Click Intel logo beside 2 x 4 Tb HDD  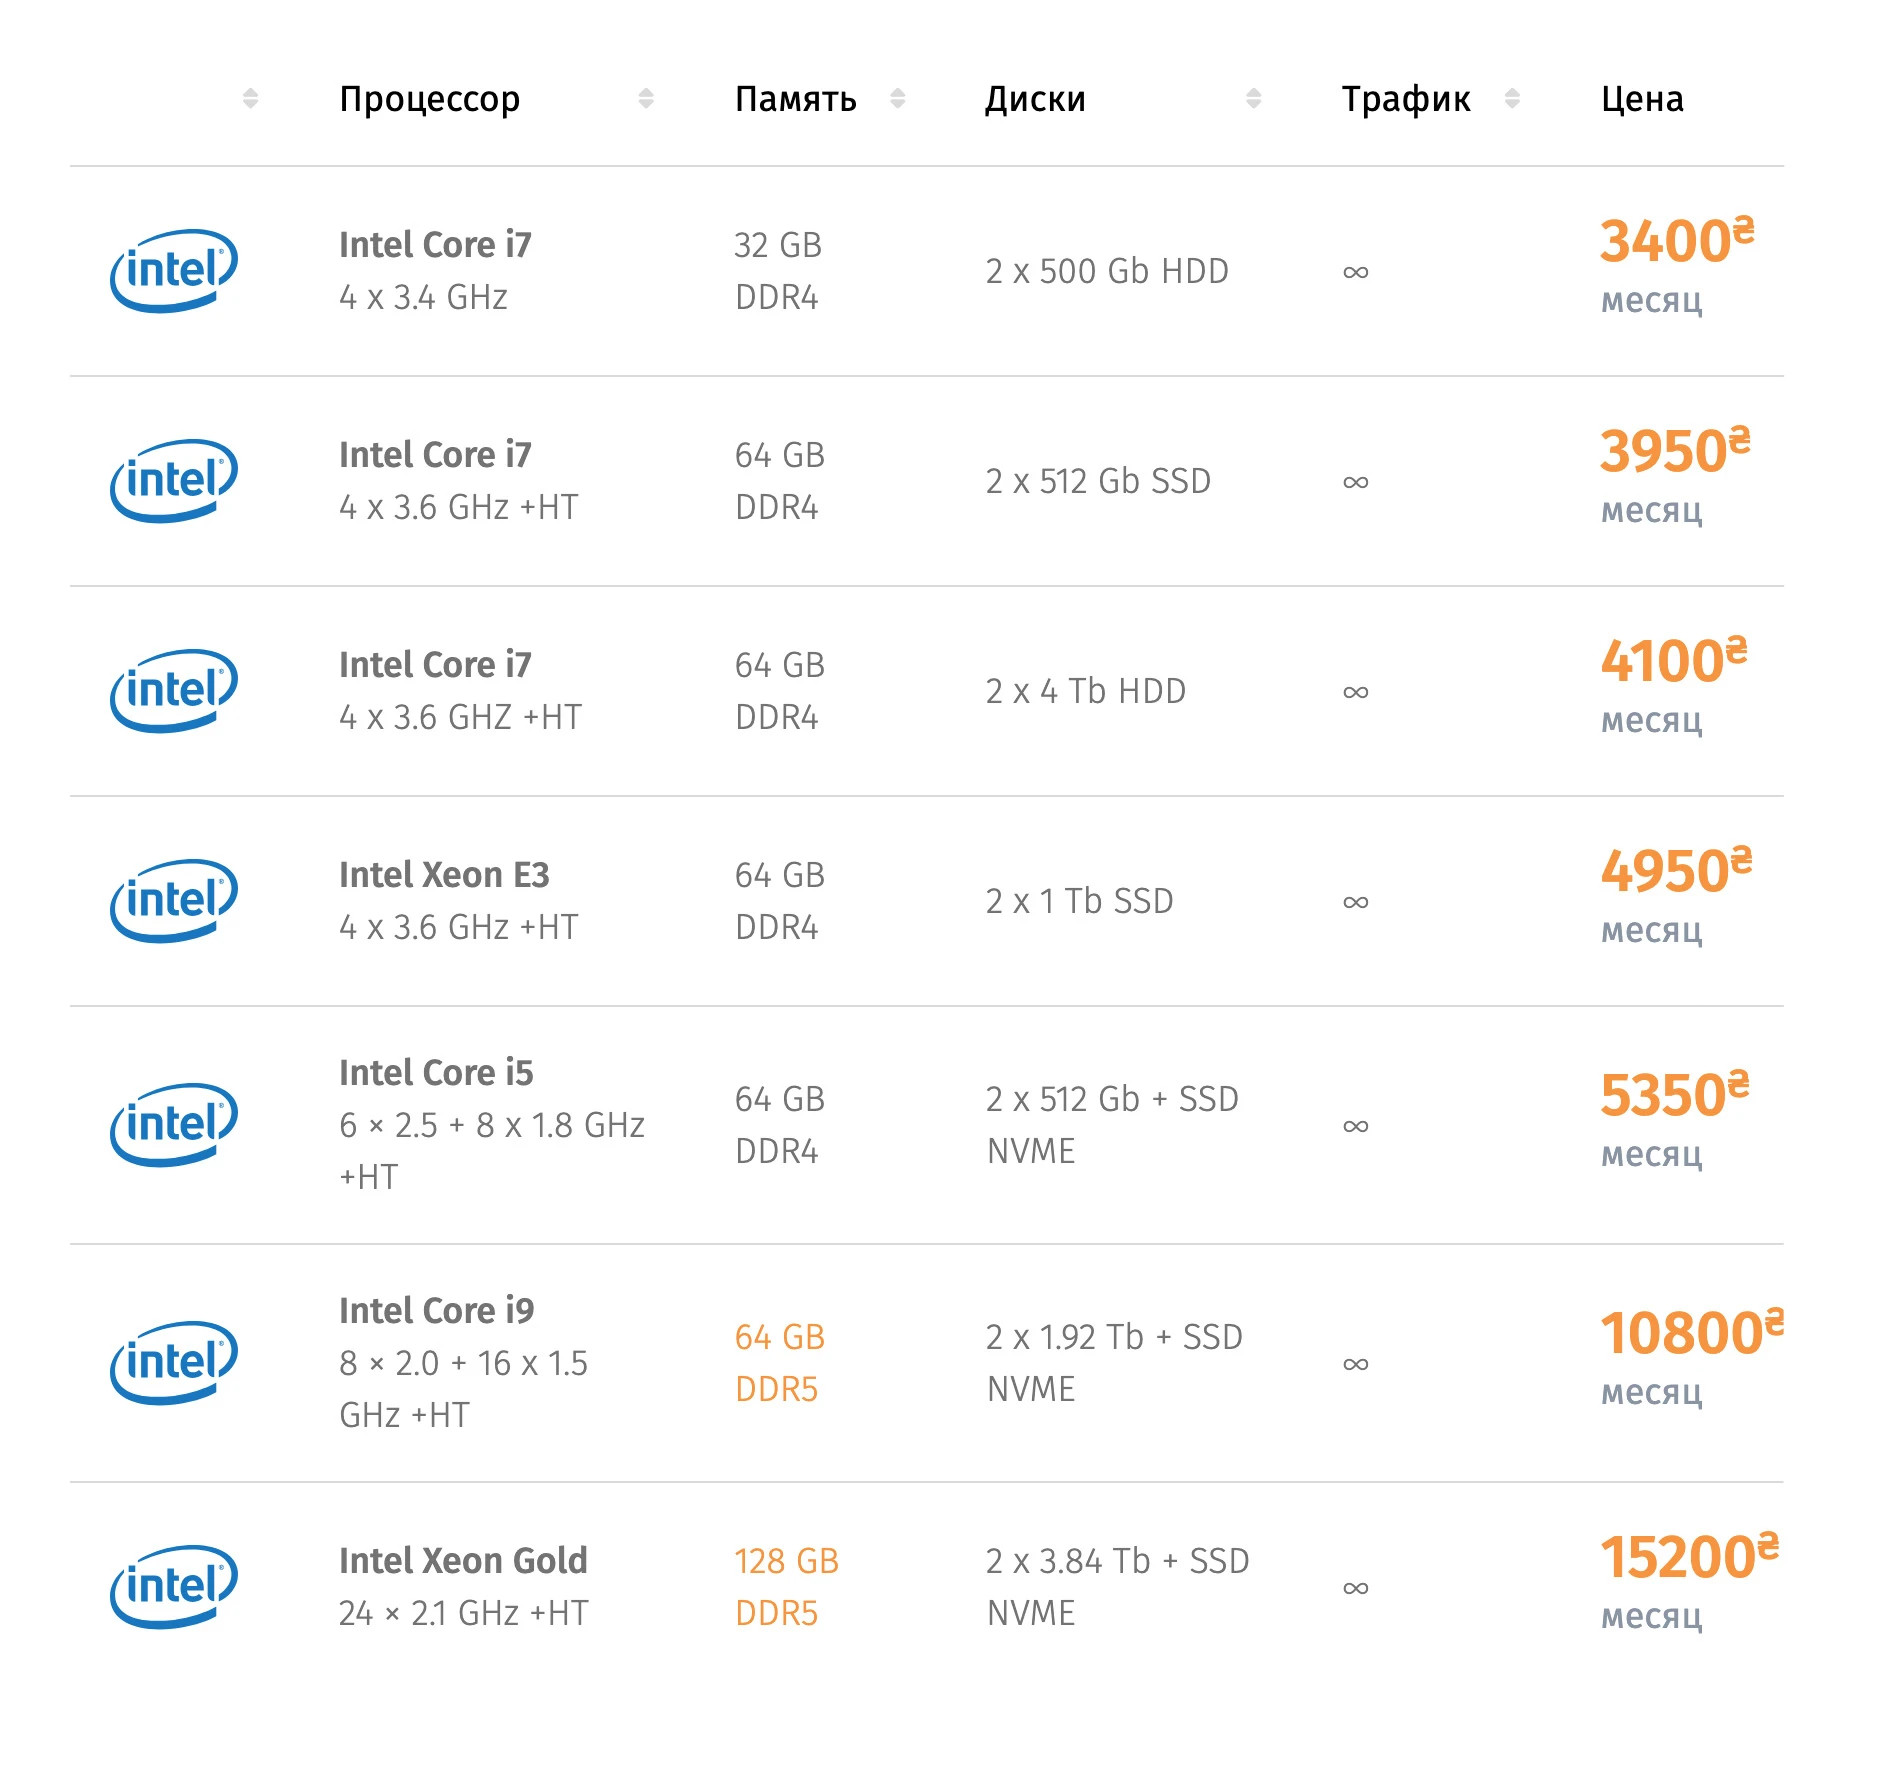click(174, 691)
